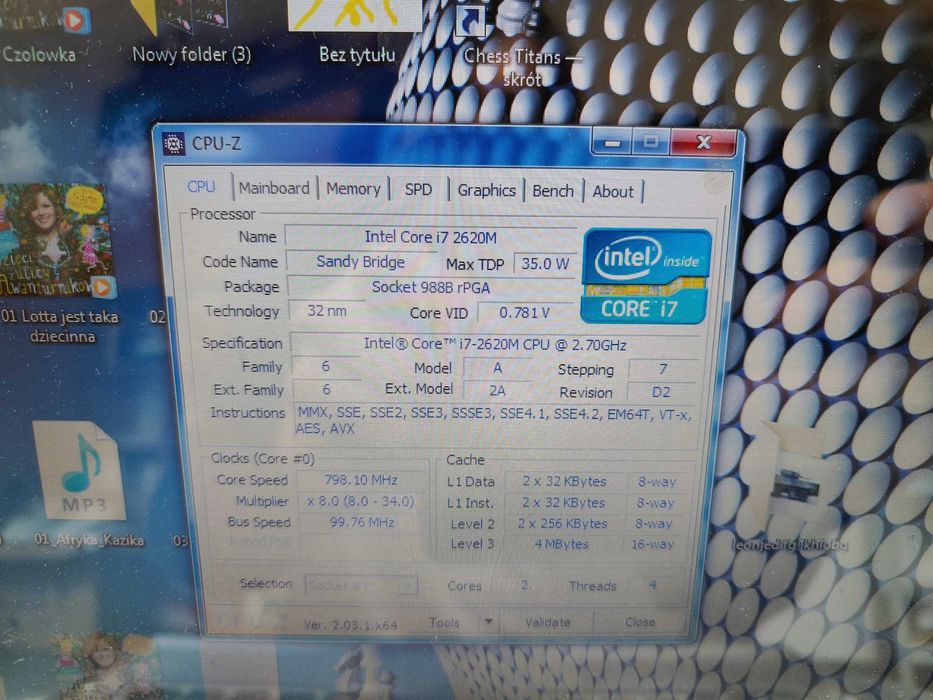Click the Bus Speed value 99.76 MHz
This screenshot has height=700, width=933.
coord(362,522)
